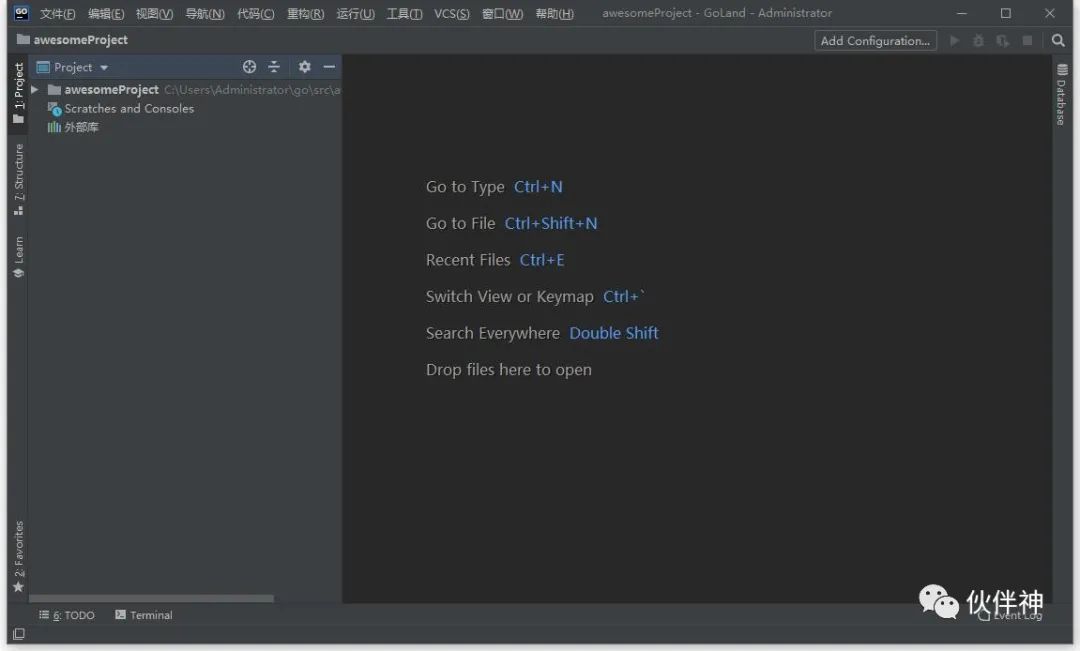Hide the Project tool window
This screenshot has width=1080, height=651.
point(329,67)
